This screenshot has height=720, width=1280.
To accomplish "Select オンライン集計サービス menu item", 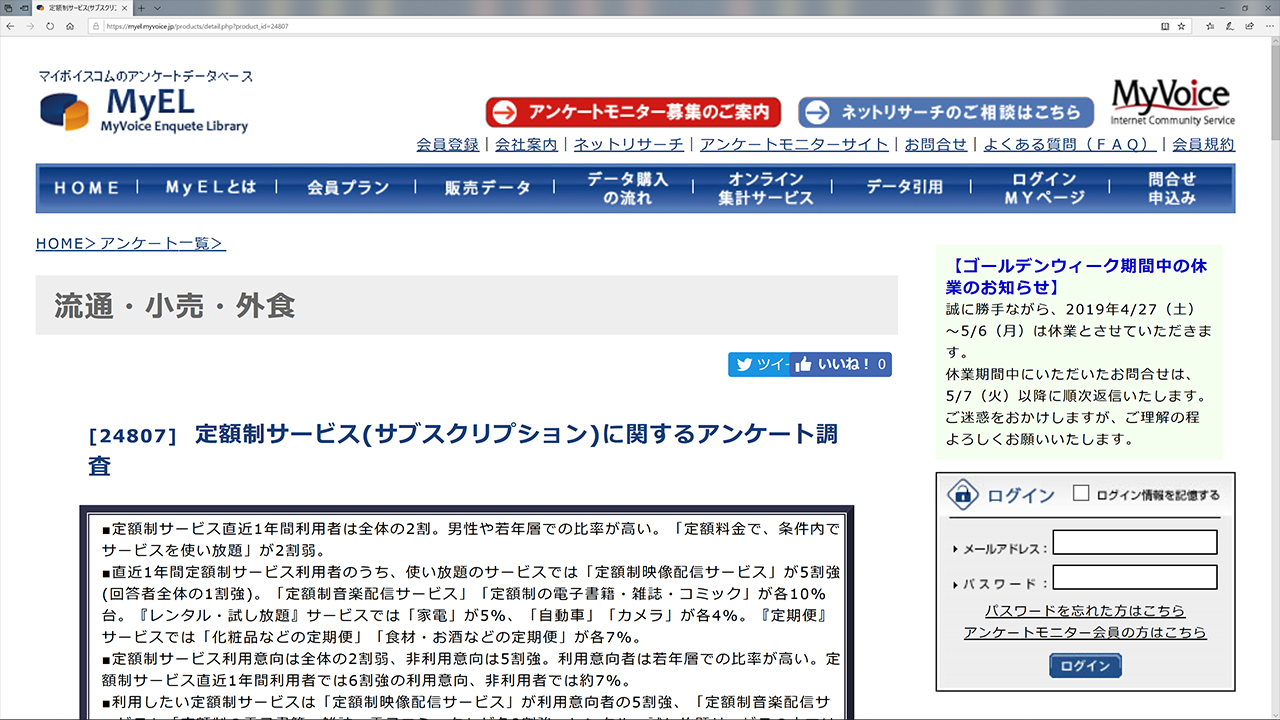I will [766, 188].
